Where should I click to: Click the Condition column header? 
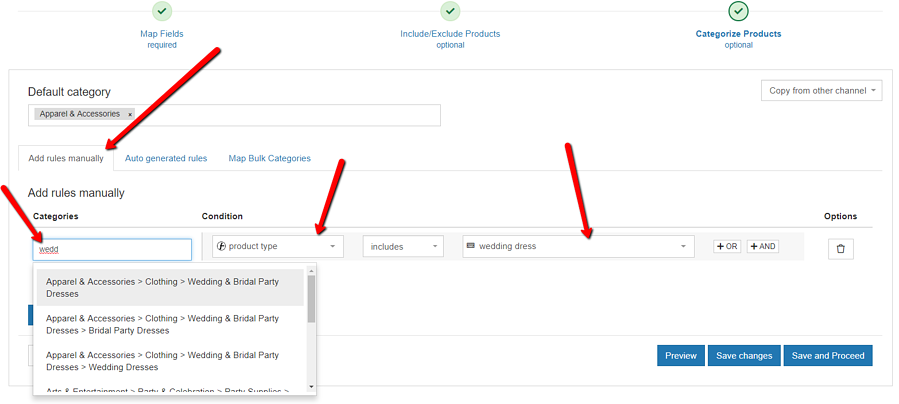coord(222,216)
